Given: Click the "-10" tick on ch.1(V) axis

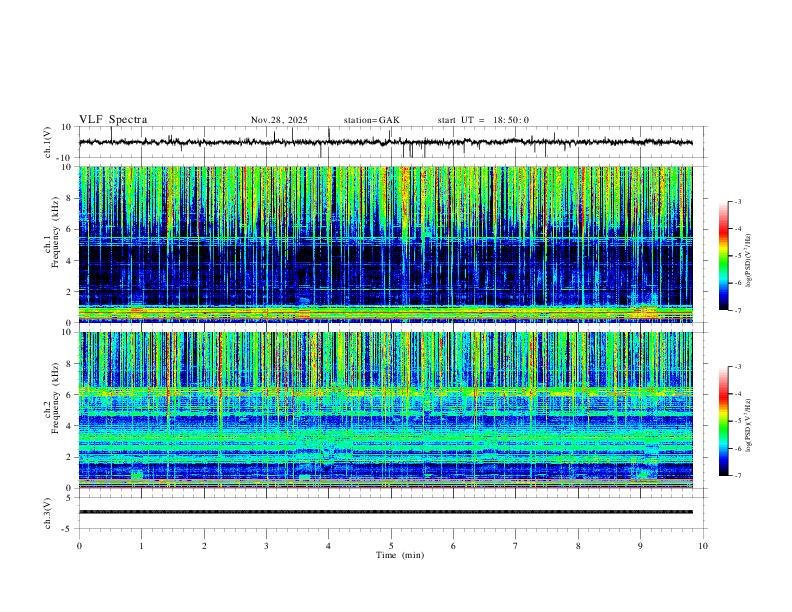Looking at the screenshot, I should point(66,158).
